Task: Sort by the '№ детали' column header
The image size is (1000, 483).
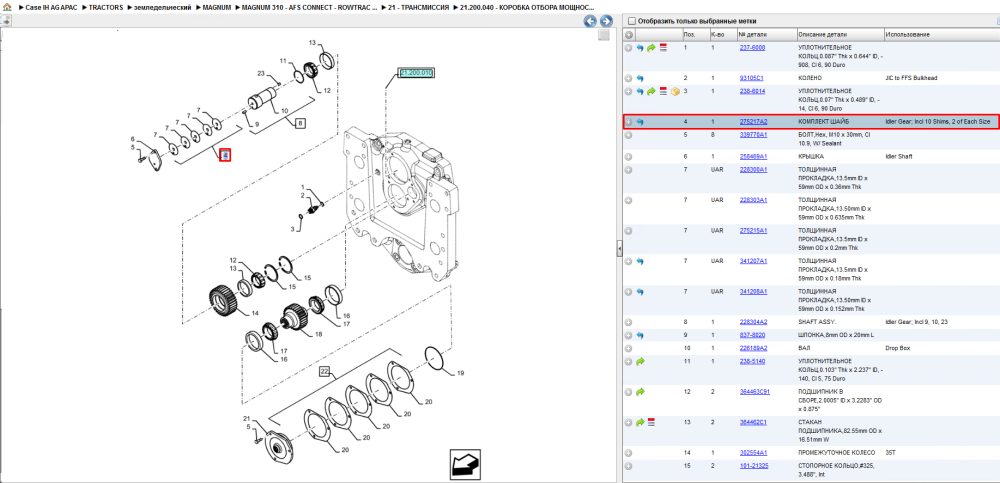Action: [766, 34]
